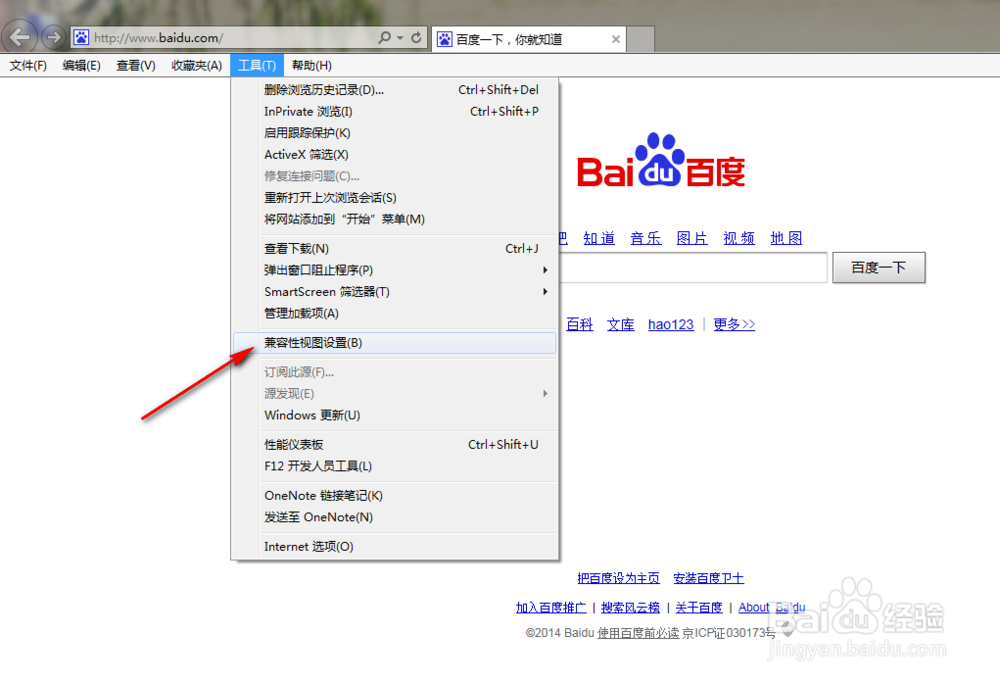1000x684 pixels.
Task: Click the 安装百度卫士 link
Action: 709,578
